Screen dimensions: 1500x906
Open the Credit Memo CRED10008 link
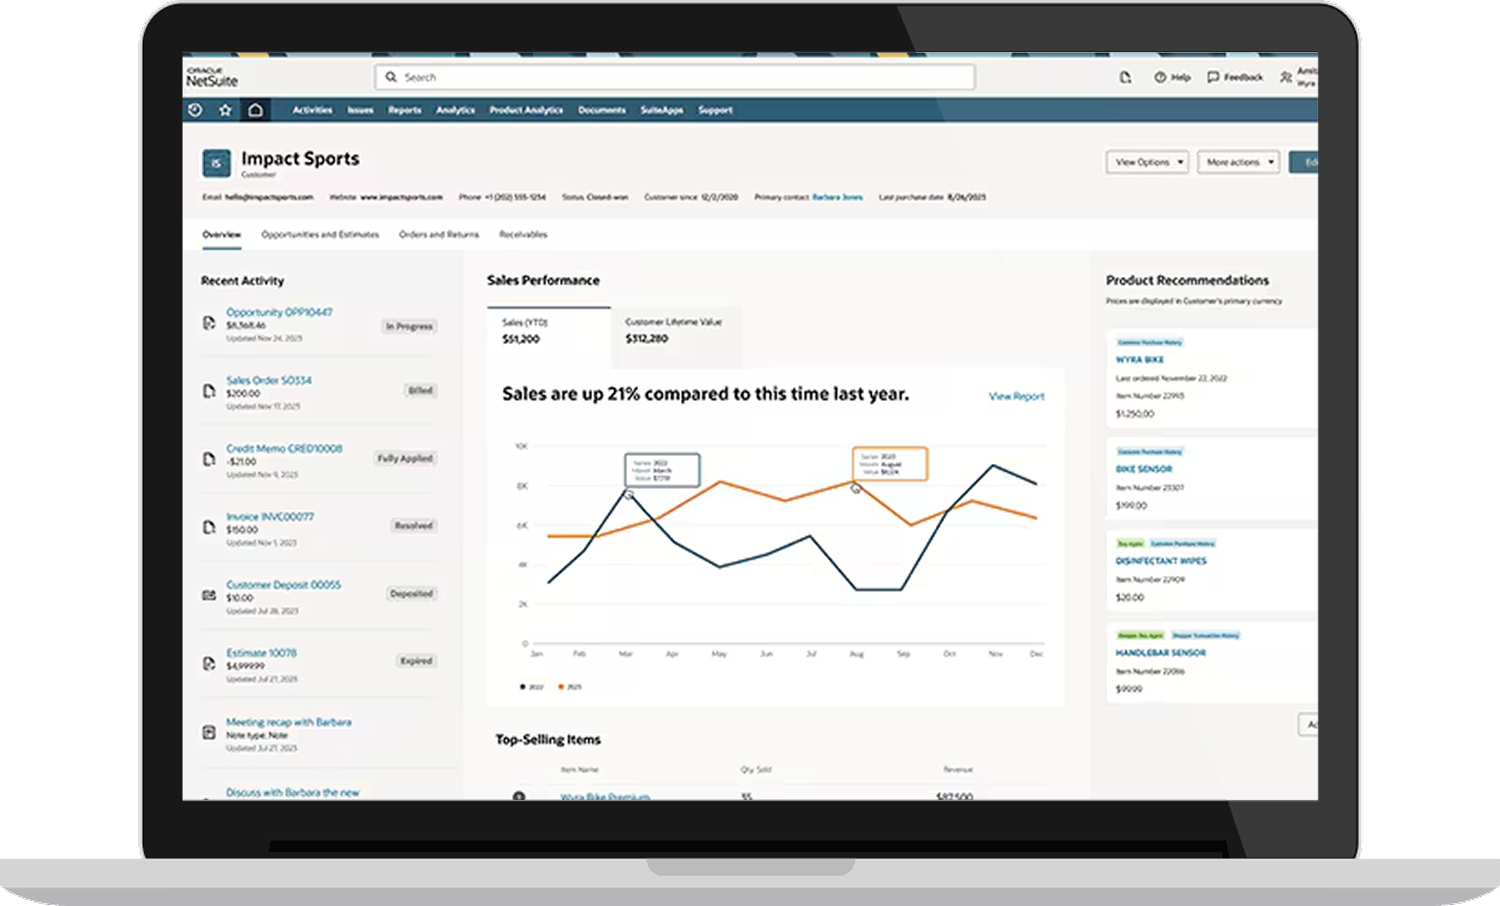coord(284,448)
